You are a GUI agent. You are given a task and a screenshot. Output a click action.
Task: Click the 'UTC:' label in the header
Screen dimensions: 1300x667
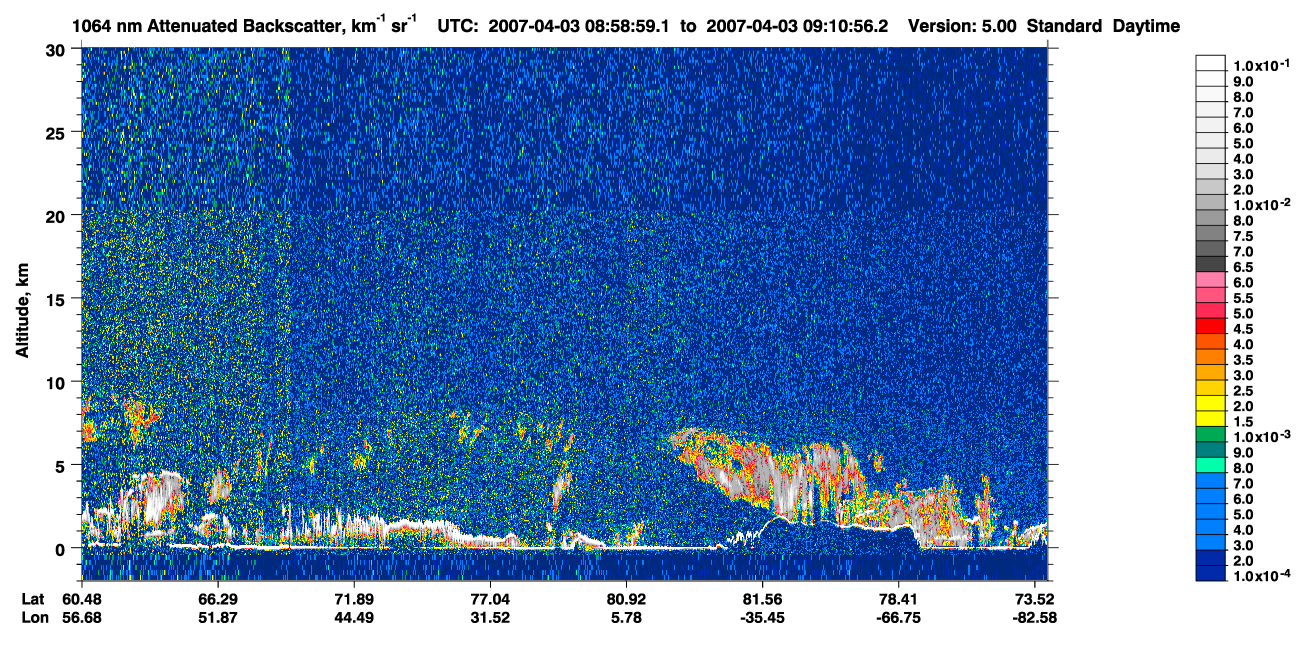click(458, 27)
